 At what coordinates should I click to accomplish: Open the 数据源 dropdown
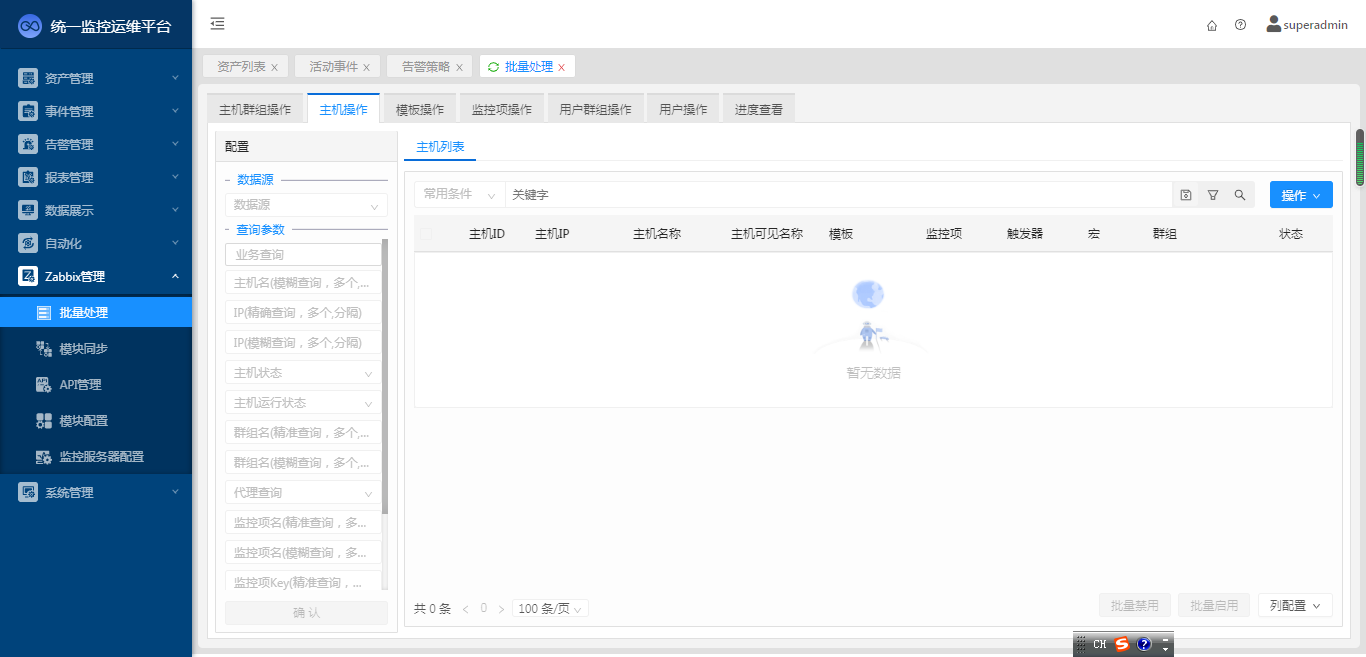pyautogui.click(x=306, y=205)
